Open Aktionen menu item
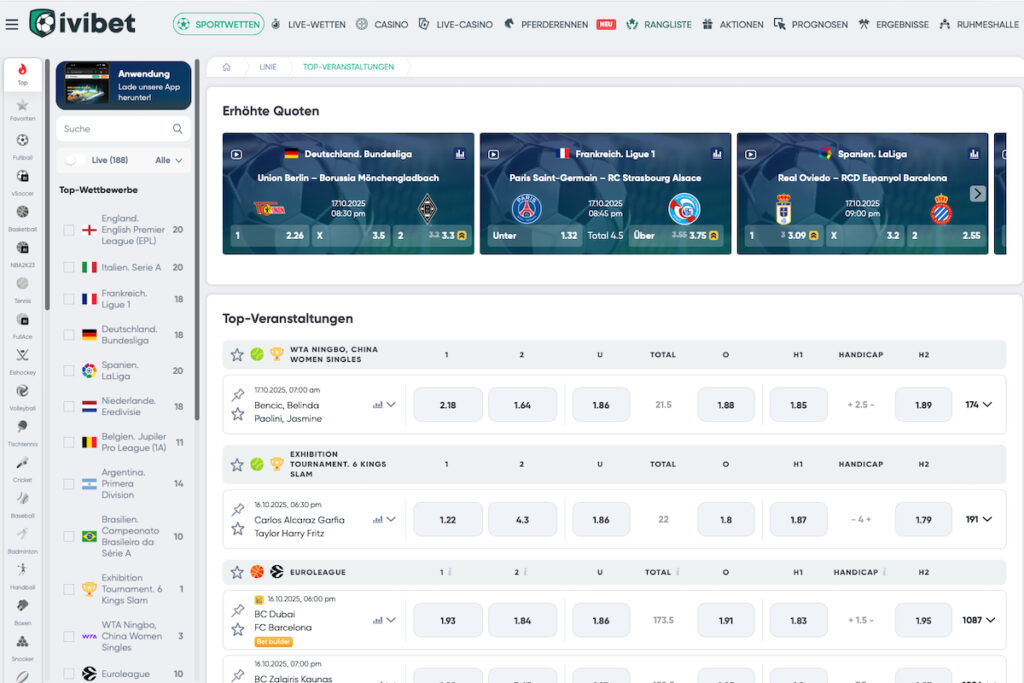Image resolution: width=1024 pixels, height=683 pixels. [733, 24]
